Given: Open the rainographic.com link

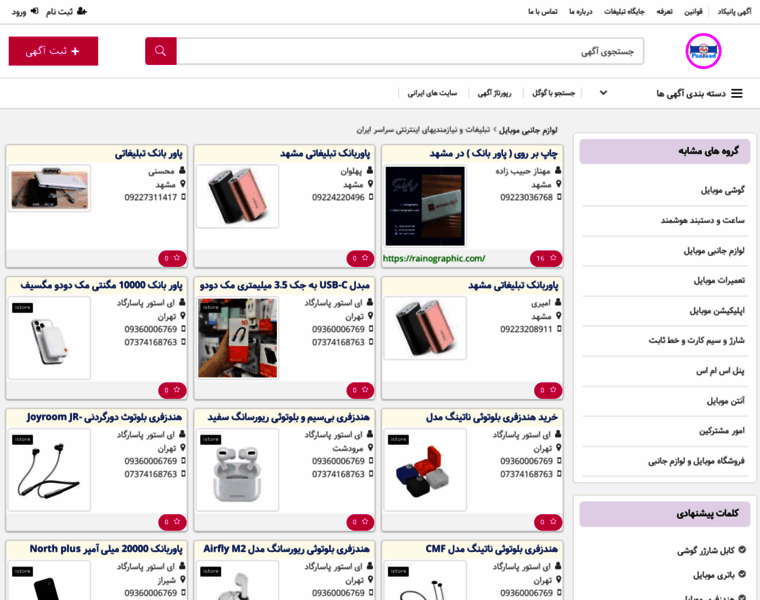Looking at the screenshot, I should [434, 258].
